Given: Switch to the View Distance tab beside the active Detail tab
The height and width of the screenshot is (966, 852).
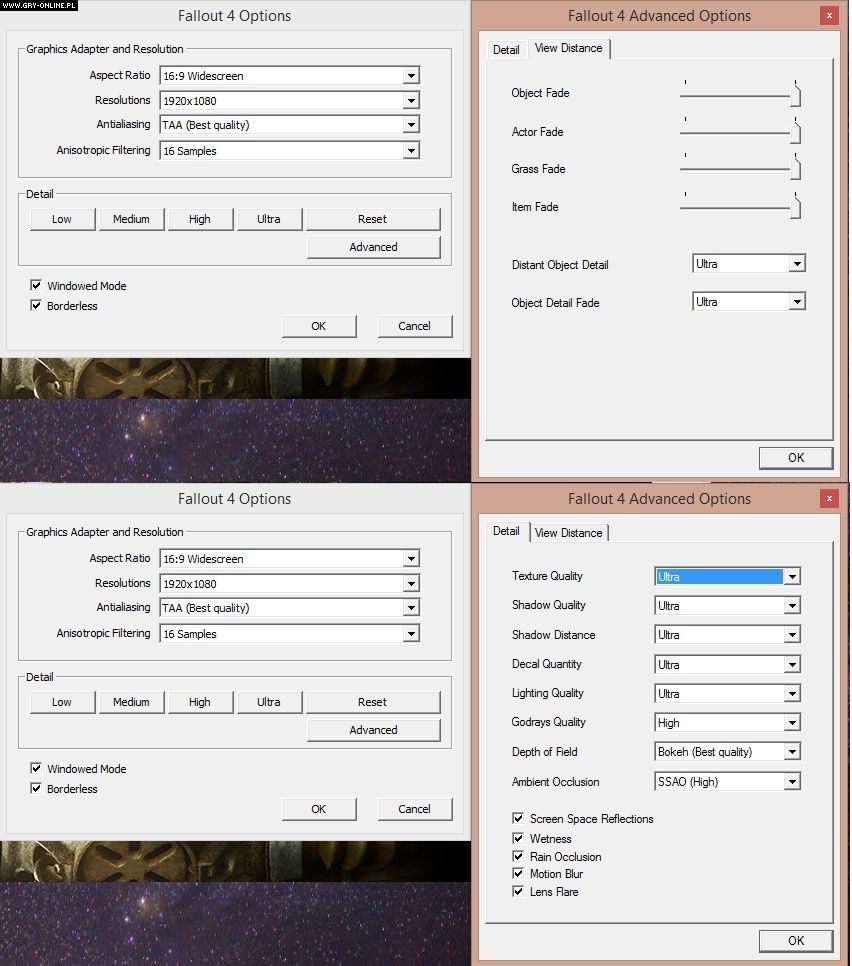Looking at the screenshot, I should (568, 533).
